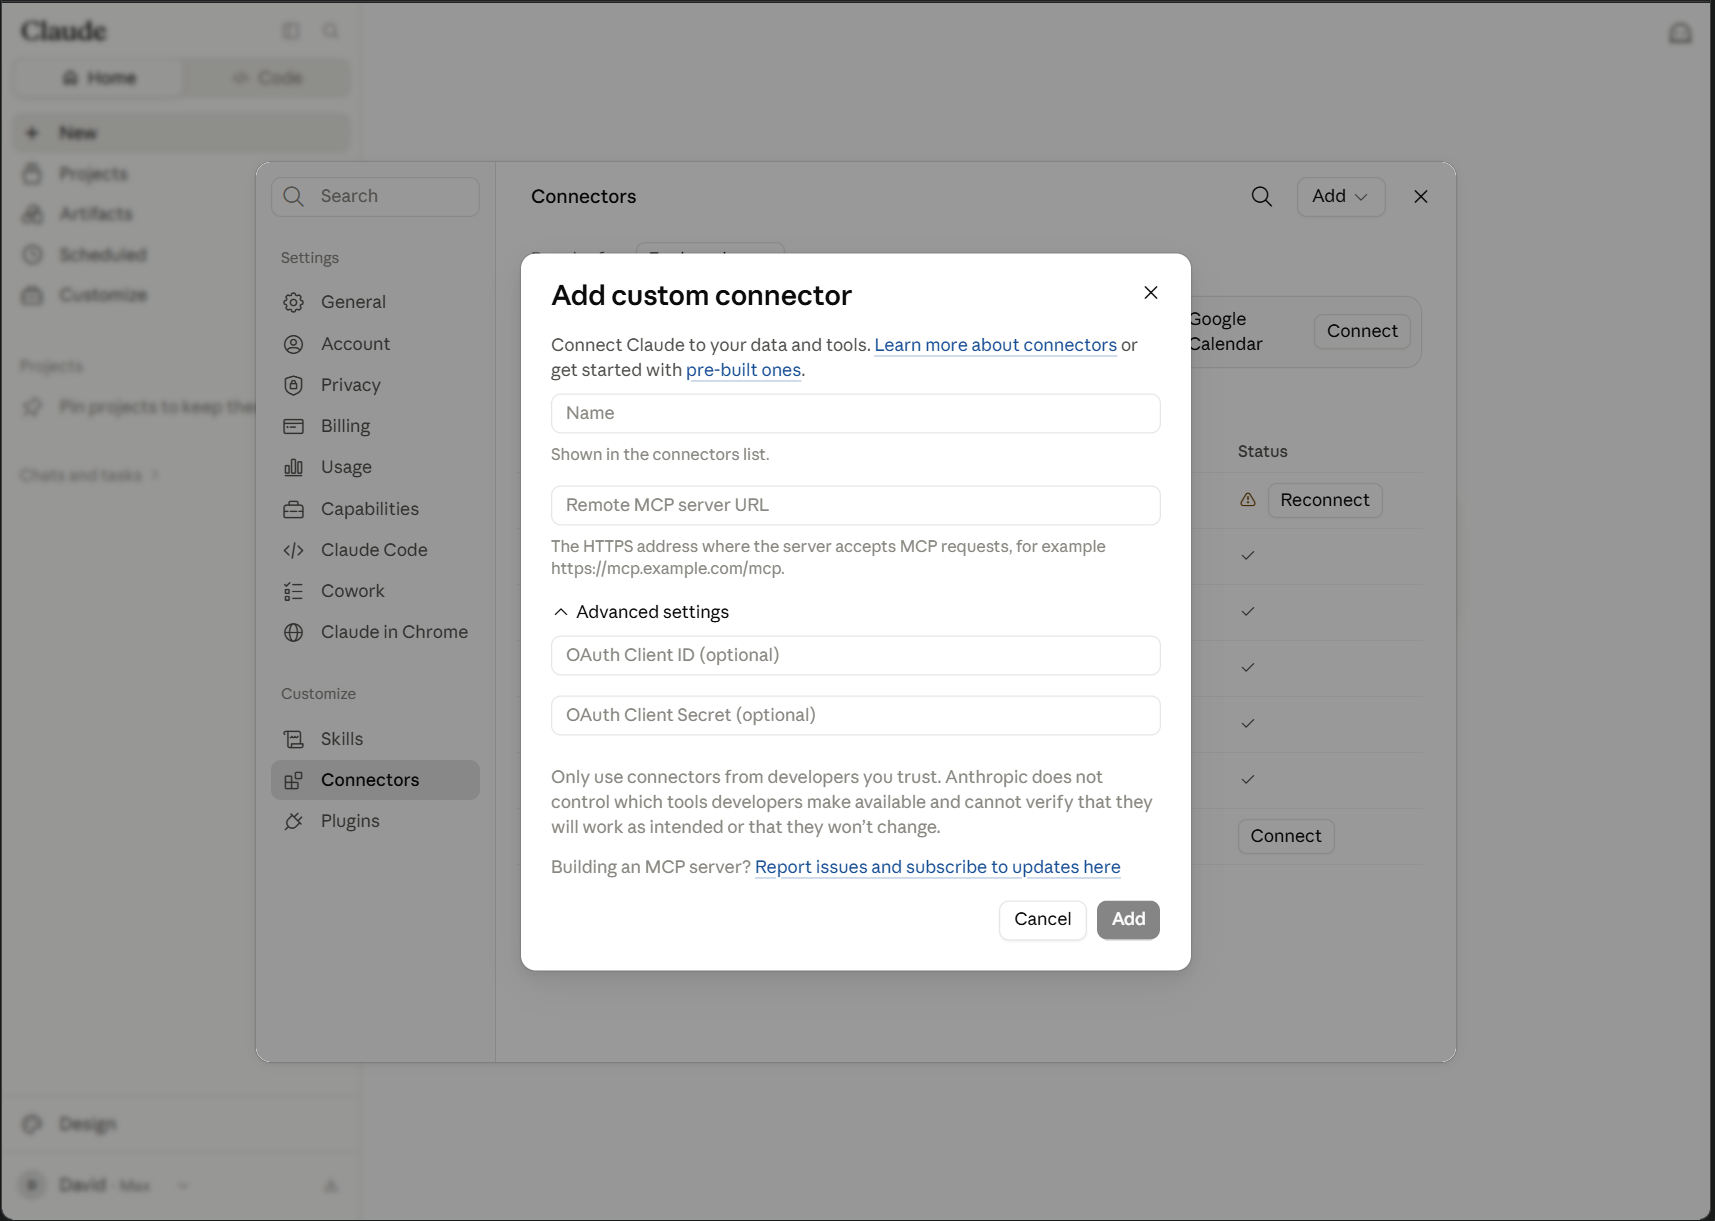This screenshot has width=1715, height=1221.
Task: Open Learn more about connectors link
Action: click(995, 344)
